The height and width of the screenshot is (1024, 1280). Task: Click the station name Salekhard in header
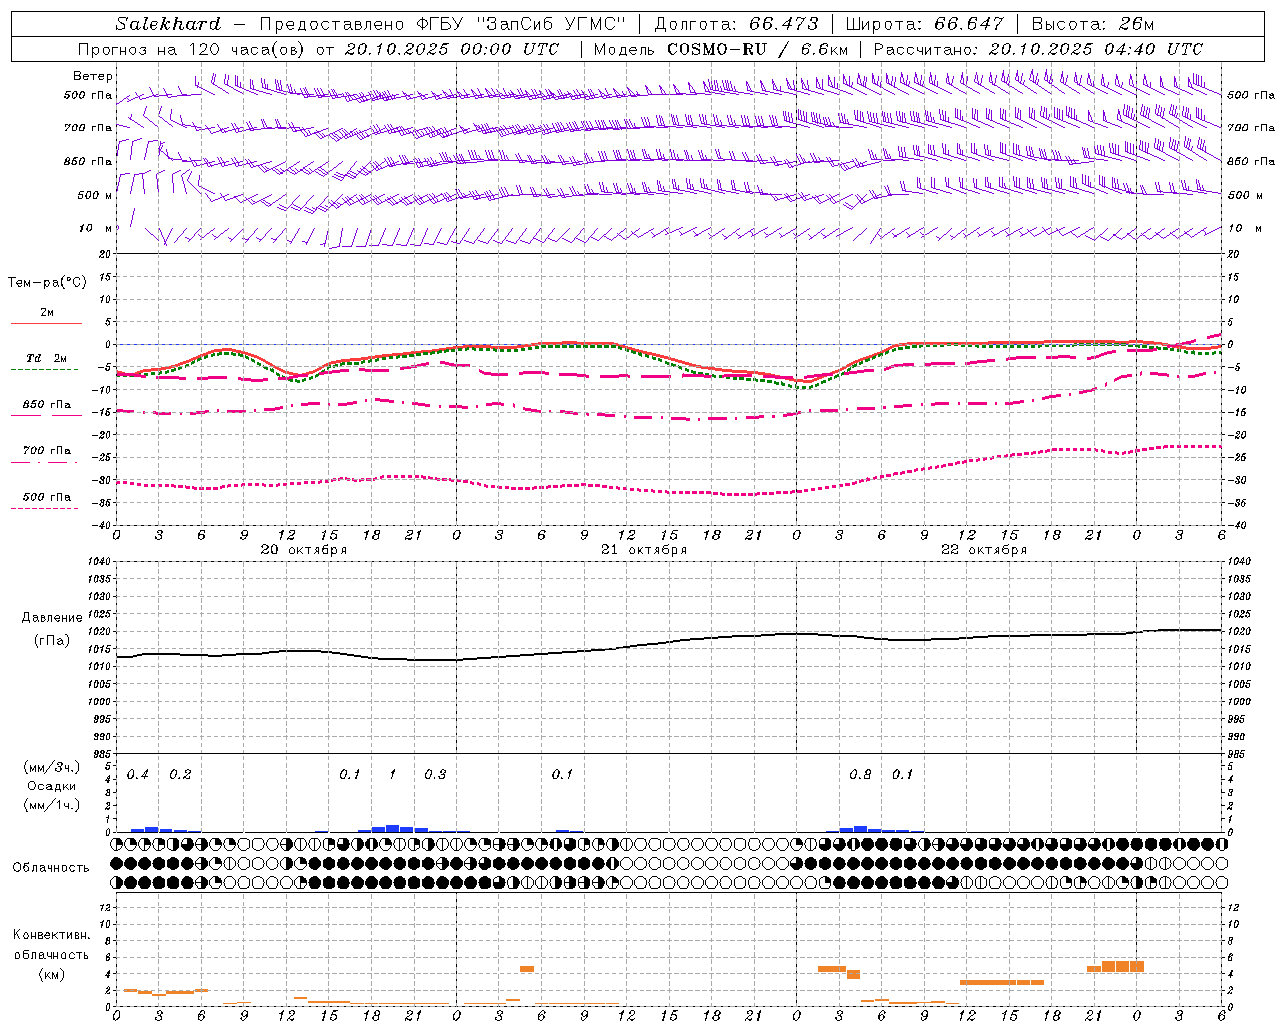[168, 24]
